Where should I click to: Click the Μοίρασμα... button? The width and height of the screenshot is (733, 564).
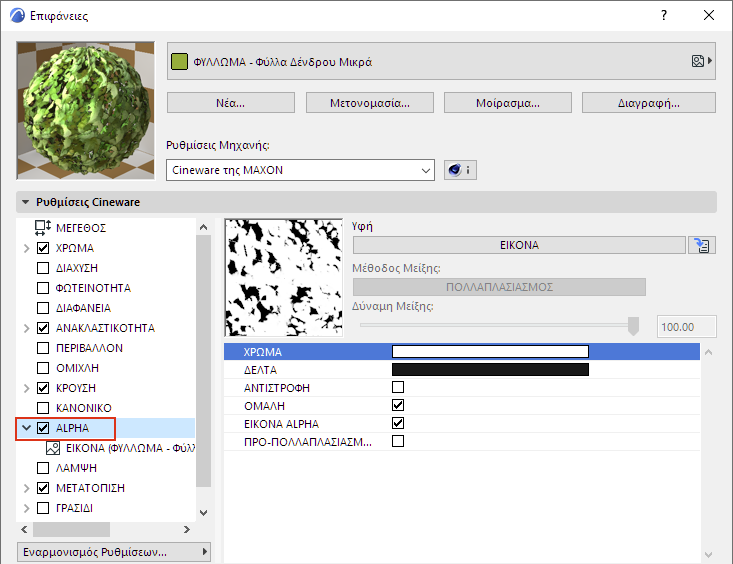(508, 102)
